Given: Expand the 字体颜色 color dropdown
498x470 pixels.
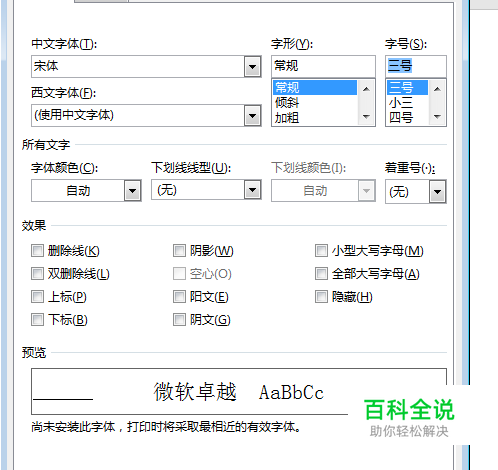Looking at the screenshot, I should [x=133, y=191].
